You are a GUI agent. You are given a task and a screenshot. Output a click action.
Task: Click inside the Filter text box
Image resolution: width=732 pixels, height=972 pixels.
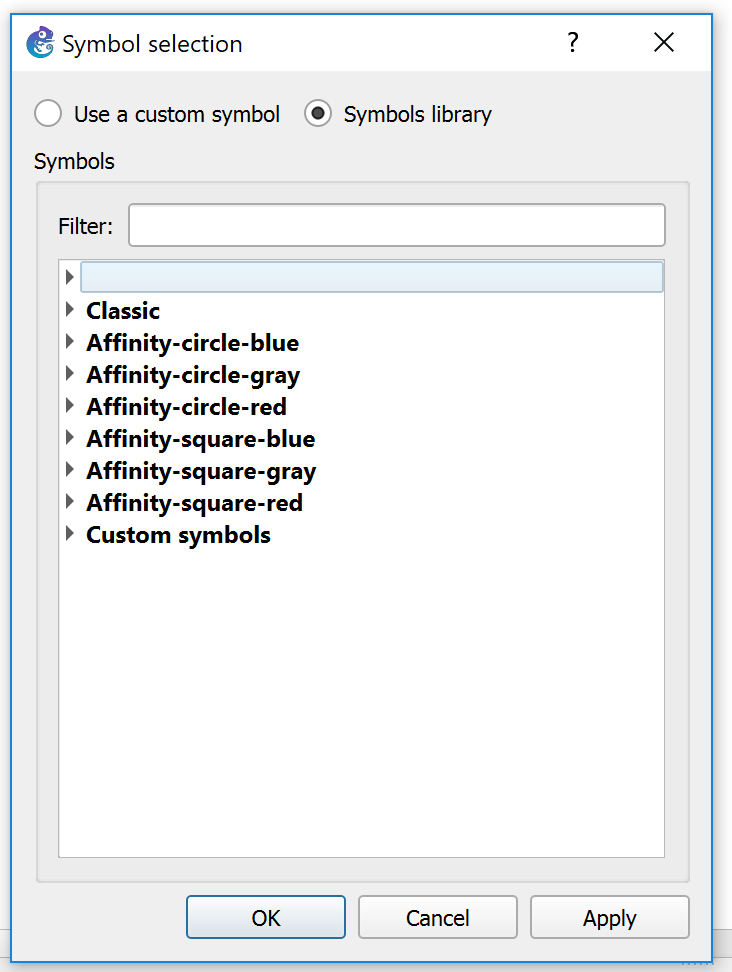click(396, 224)
